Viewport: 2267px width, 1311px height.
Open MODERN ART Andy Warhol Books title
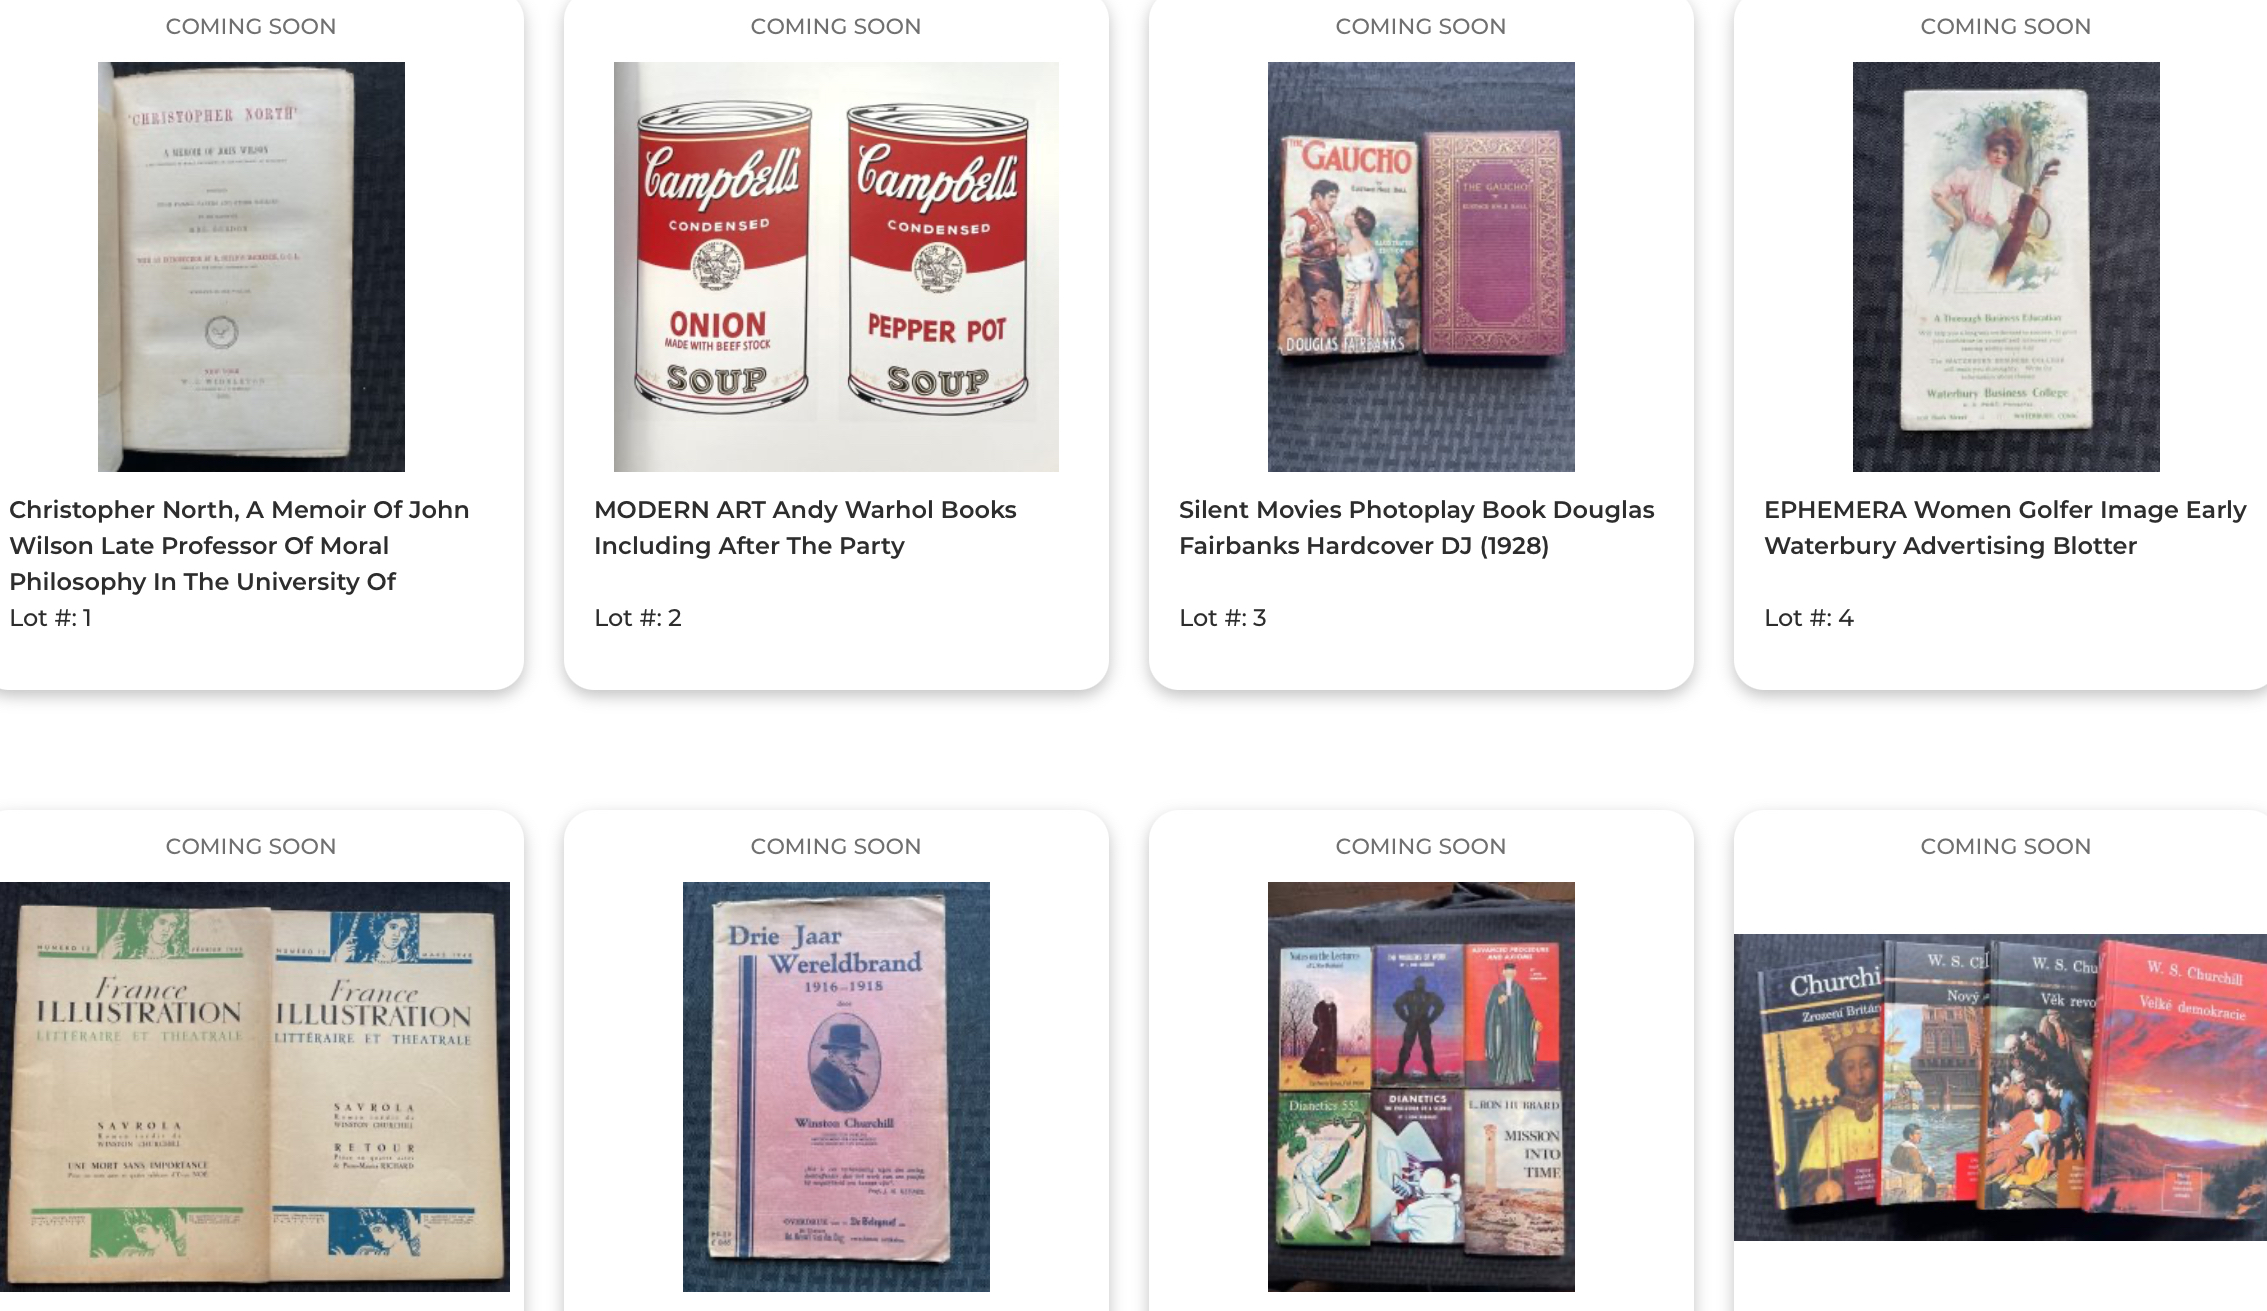[x=805, y=527]
